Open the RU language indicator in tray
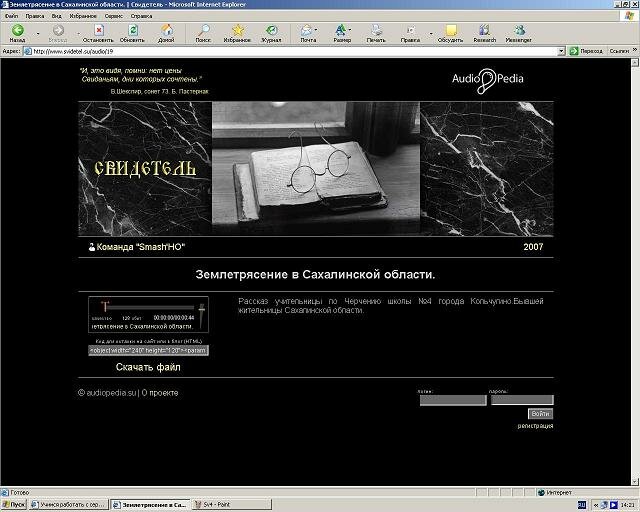This screenshot has height=512, width=640. (582, 505)
